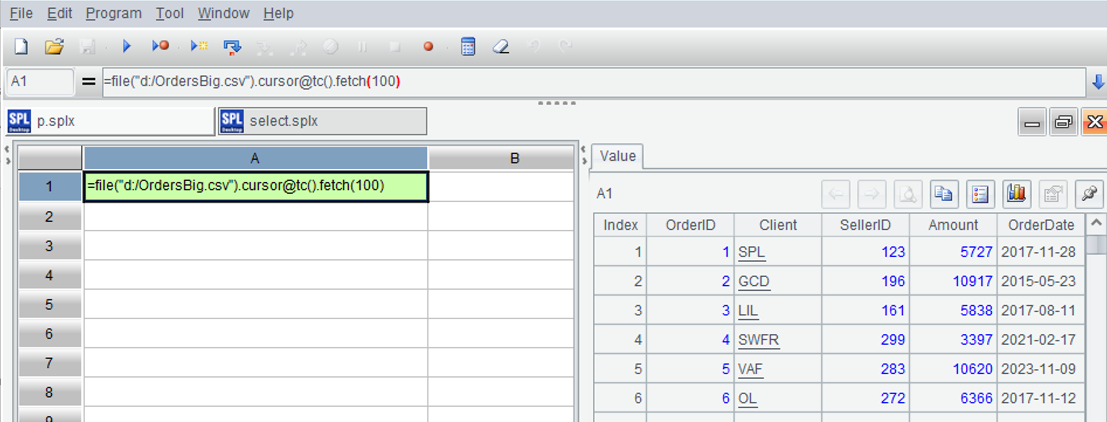Click the SellerID column header
The width and height of the screenshot is (1107, 422).
[866, 225]
